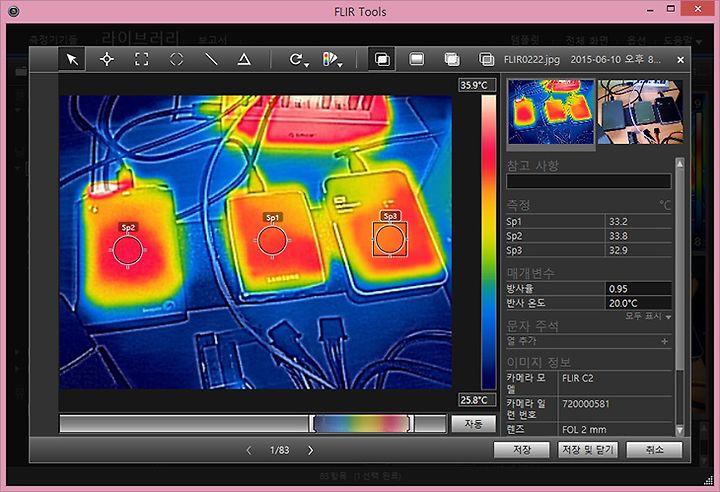Choose the ellipse circle measurement tool

(176, 59)
